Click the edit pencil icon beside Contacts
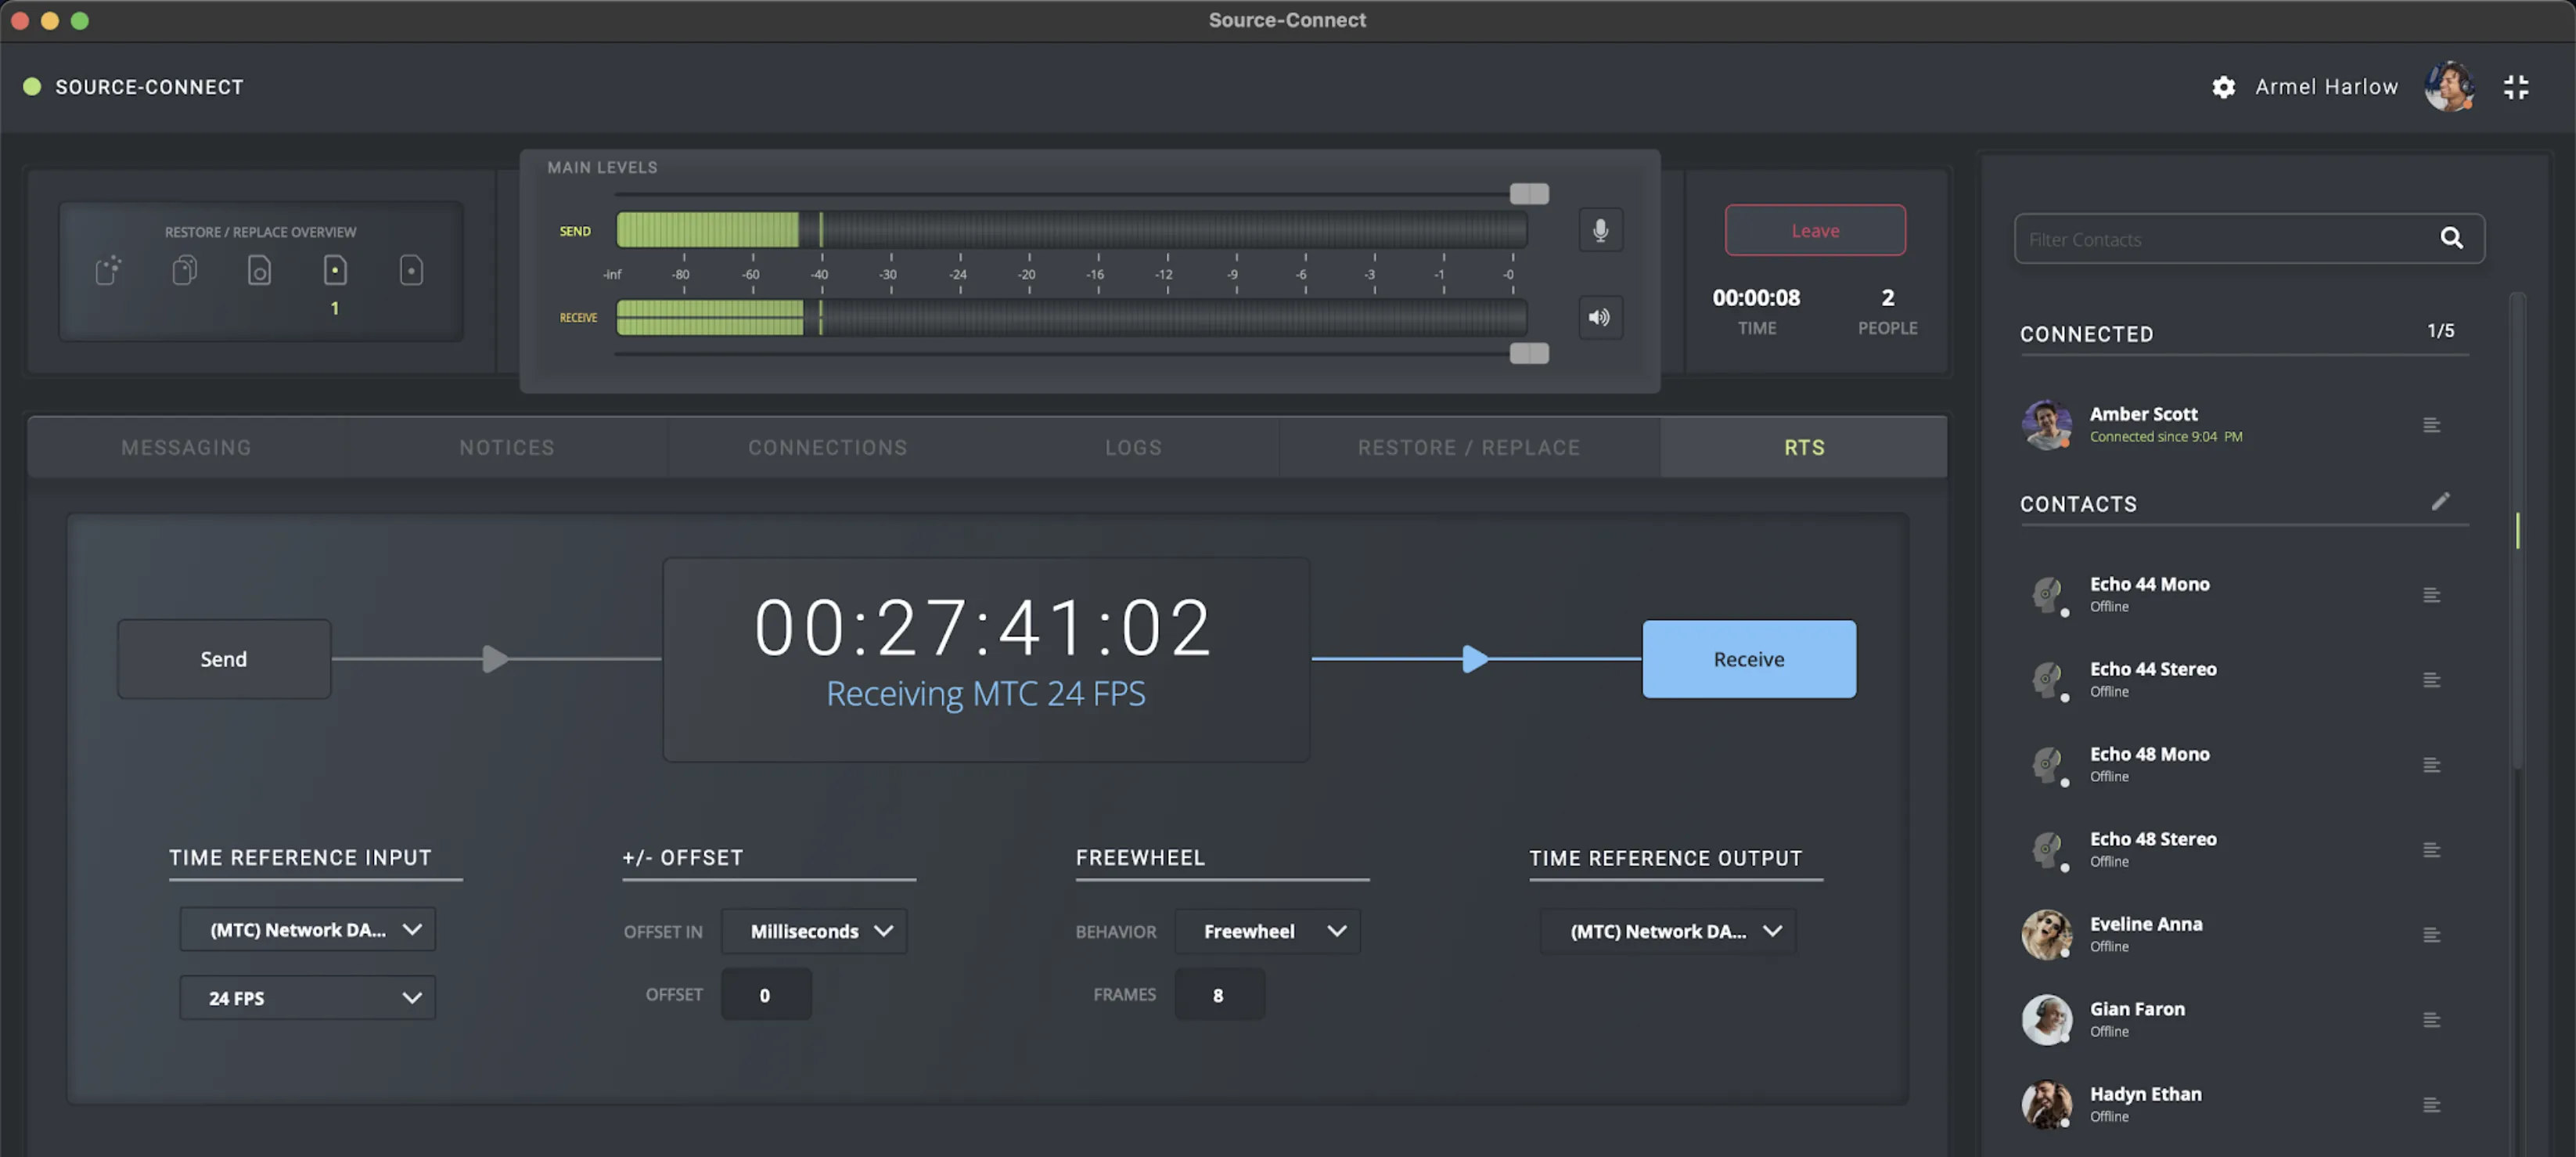2576x1157 pixels. [x=2441, y=501]
